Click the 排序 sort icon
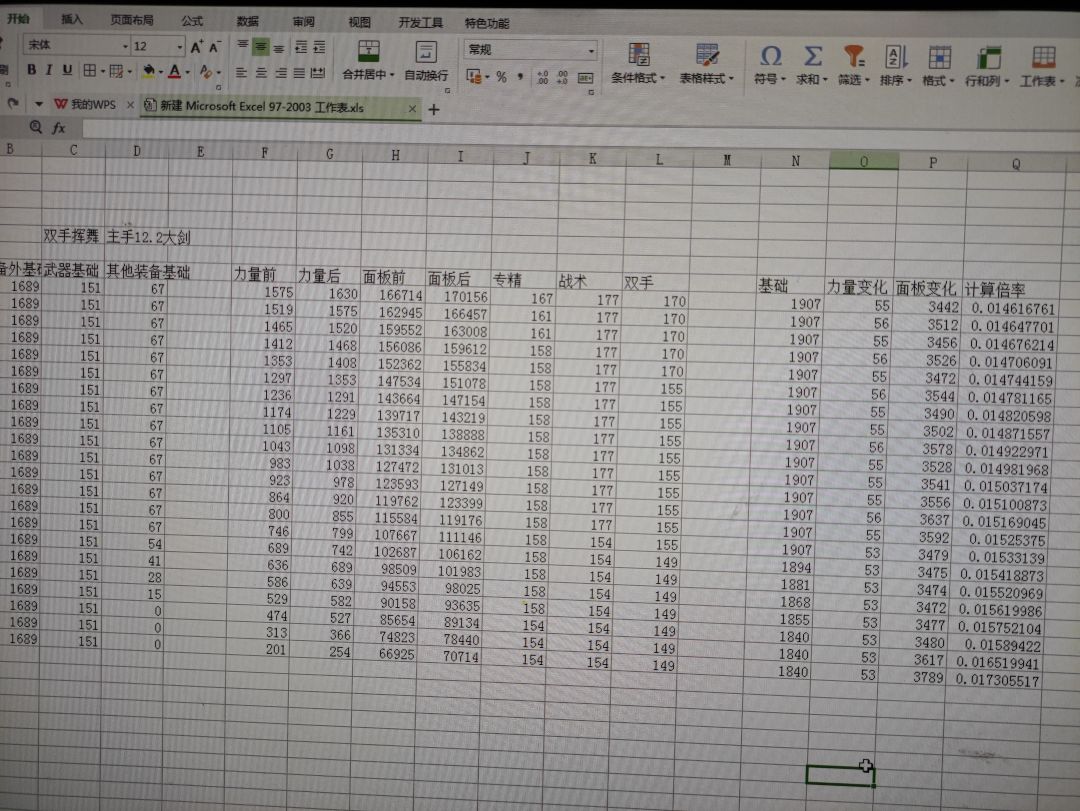Image resolution: width=1080 pixels, height=811 pixels. coord(895,57)
